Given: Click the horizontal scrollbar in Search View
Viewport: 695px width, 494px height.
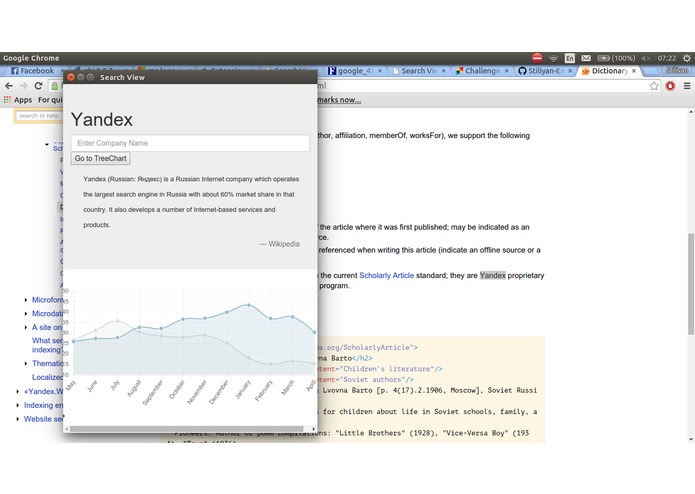Looking at the screenshot, I should click(x=186, y=429).
